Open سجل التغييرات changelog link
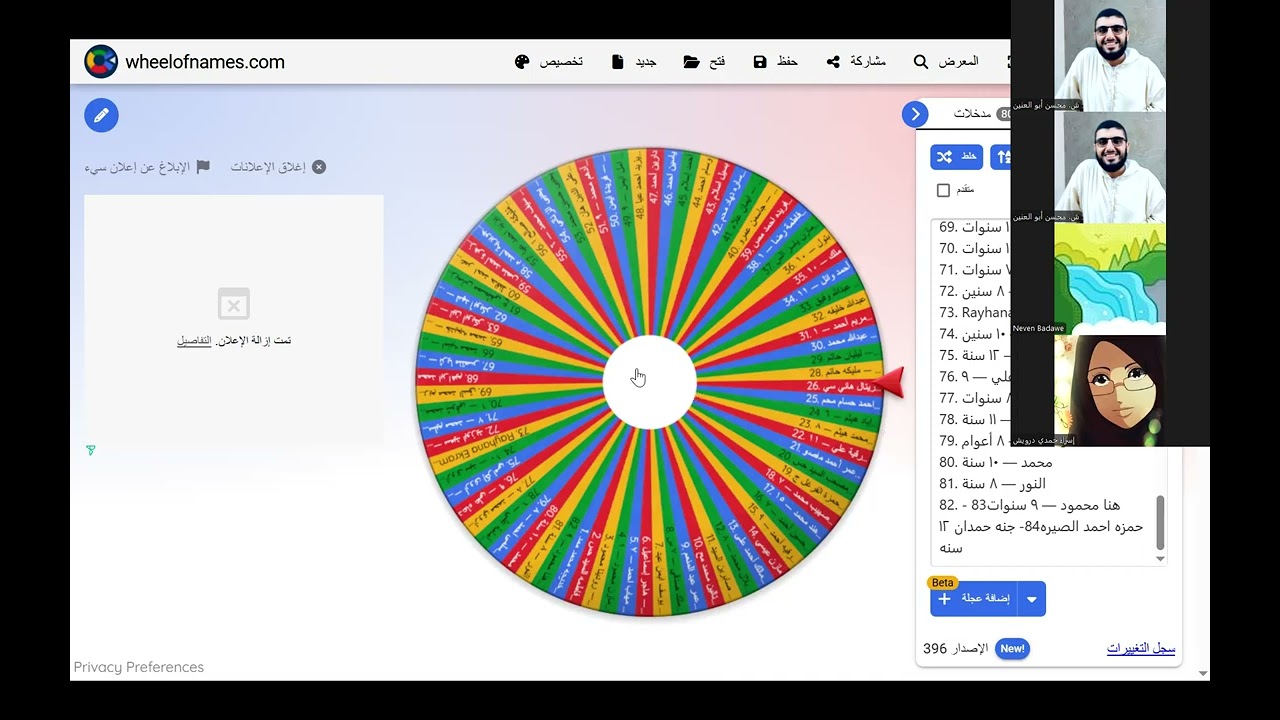The height and width of the screenshot is (720, 1280). [1141, 648]
